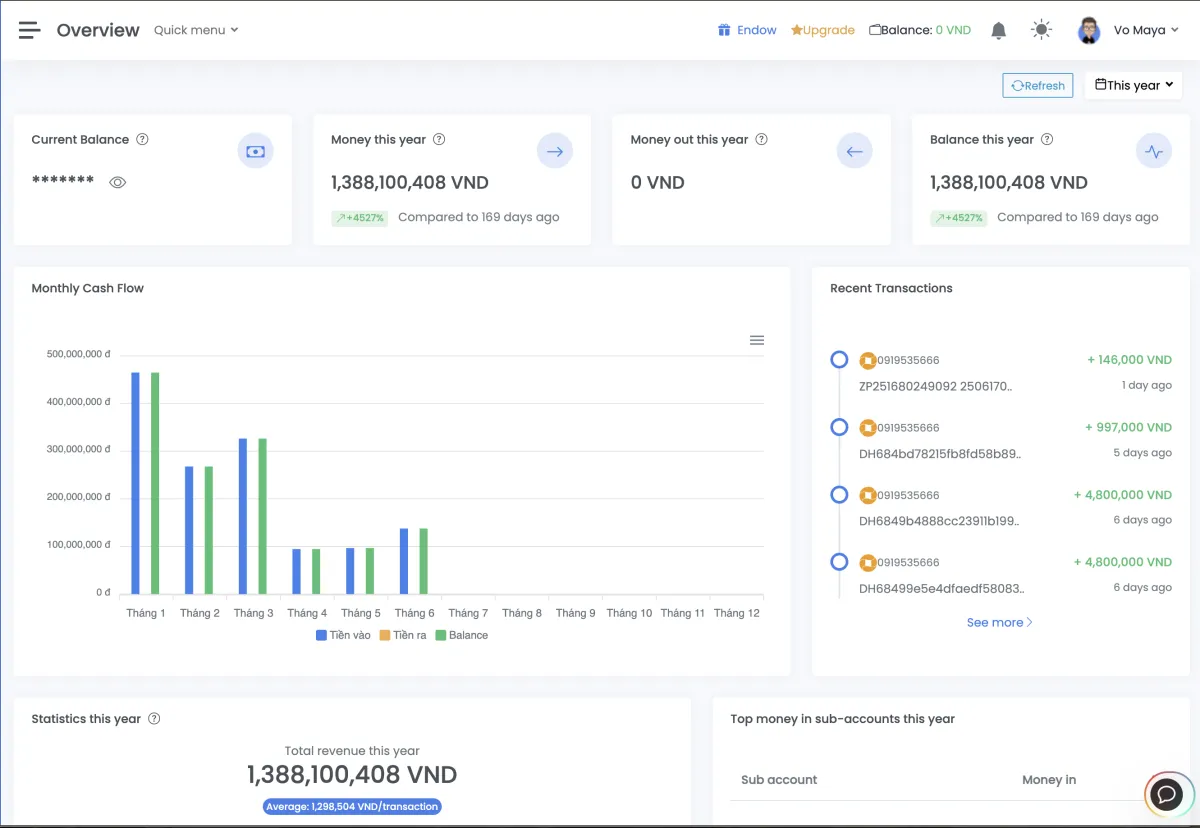Image resolution: width=1200 pixels, height=828 pixels.
Task: Click the Upgrade star menu item
Action: (x=822, y=30)
